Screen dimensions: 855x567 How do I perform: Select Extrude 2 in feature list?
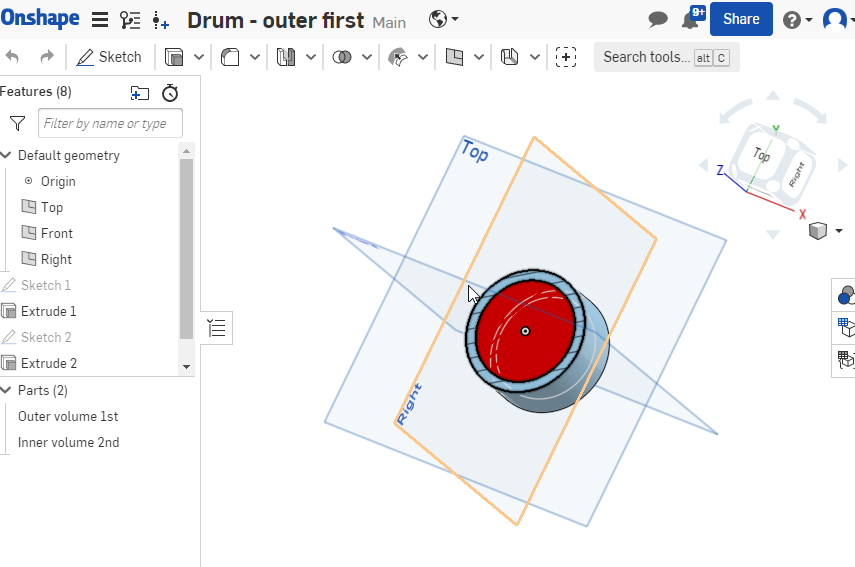48,363
